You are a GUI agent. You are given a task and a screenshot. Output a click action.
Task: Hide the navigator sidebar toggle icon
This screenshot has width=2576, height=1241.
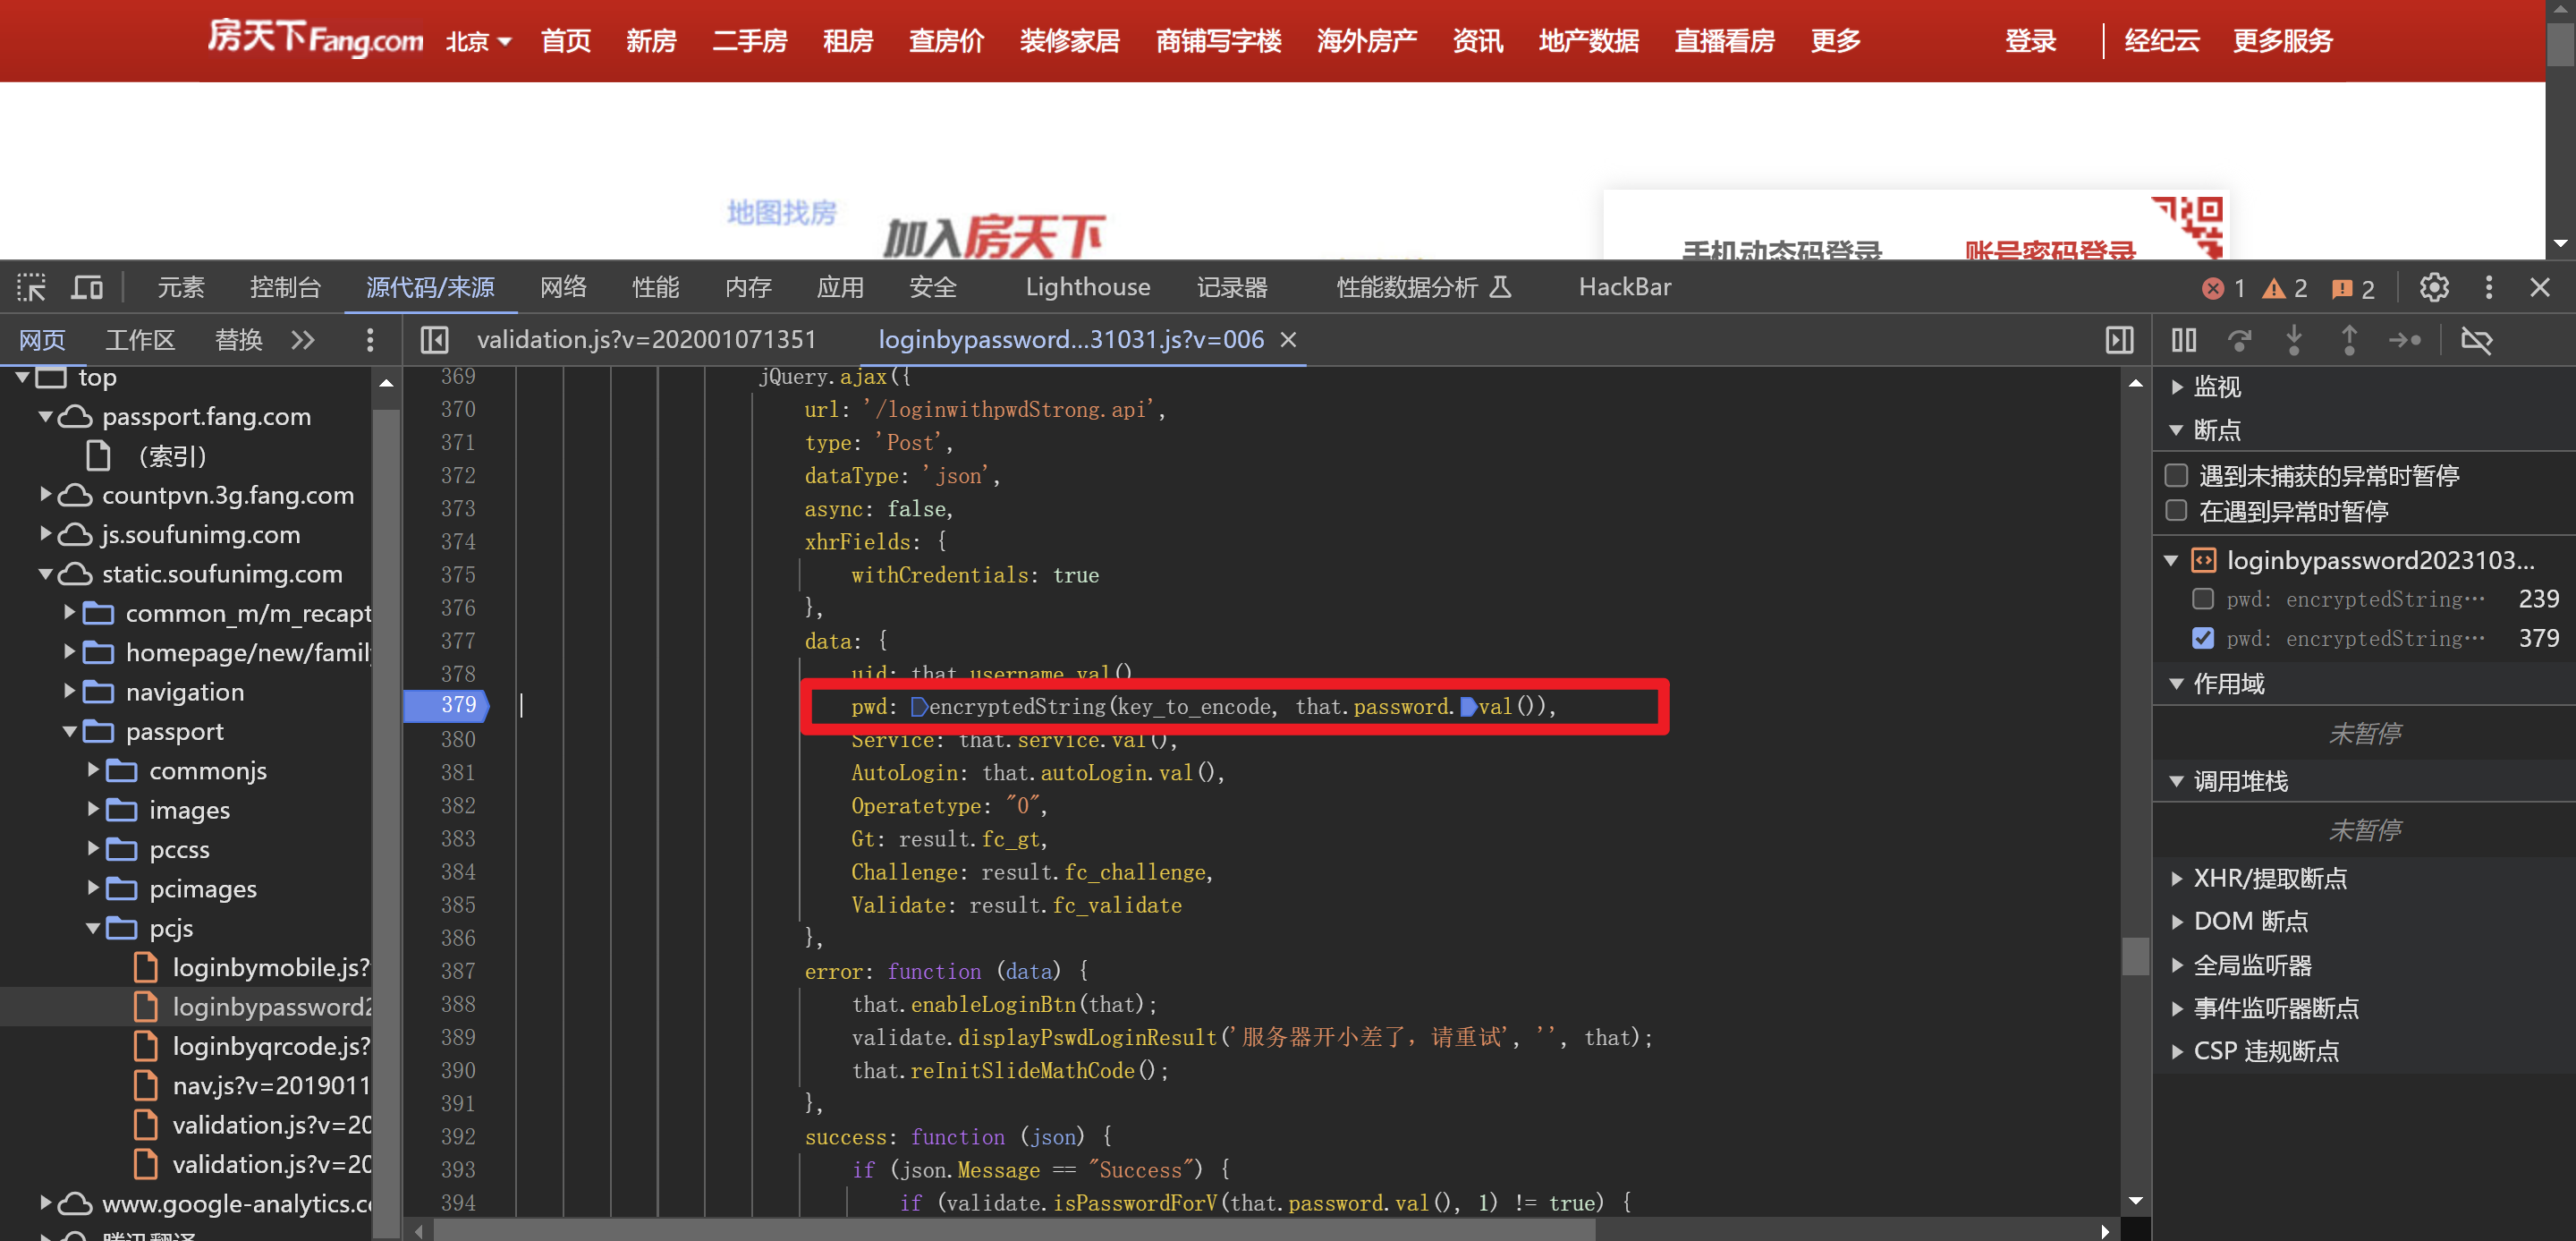[434, 340]
